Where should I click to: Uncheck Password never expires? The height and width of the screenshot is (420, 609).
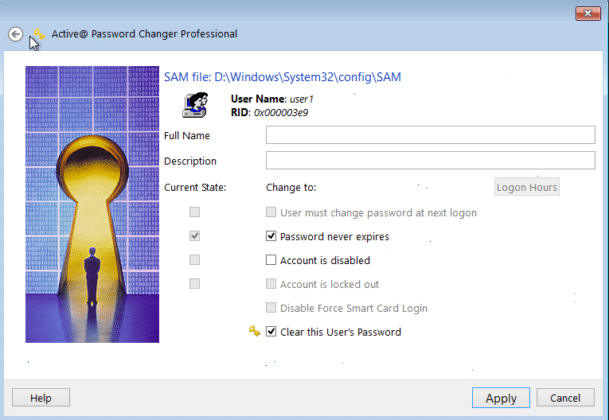pos(271,236)
